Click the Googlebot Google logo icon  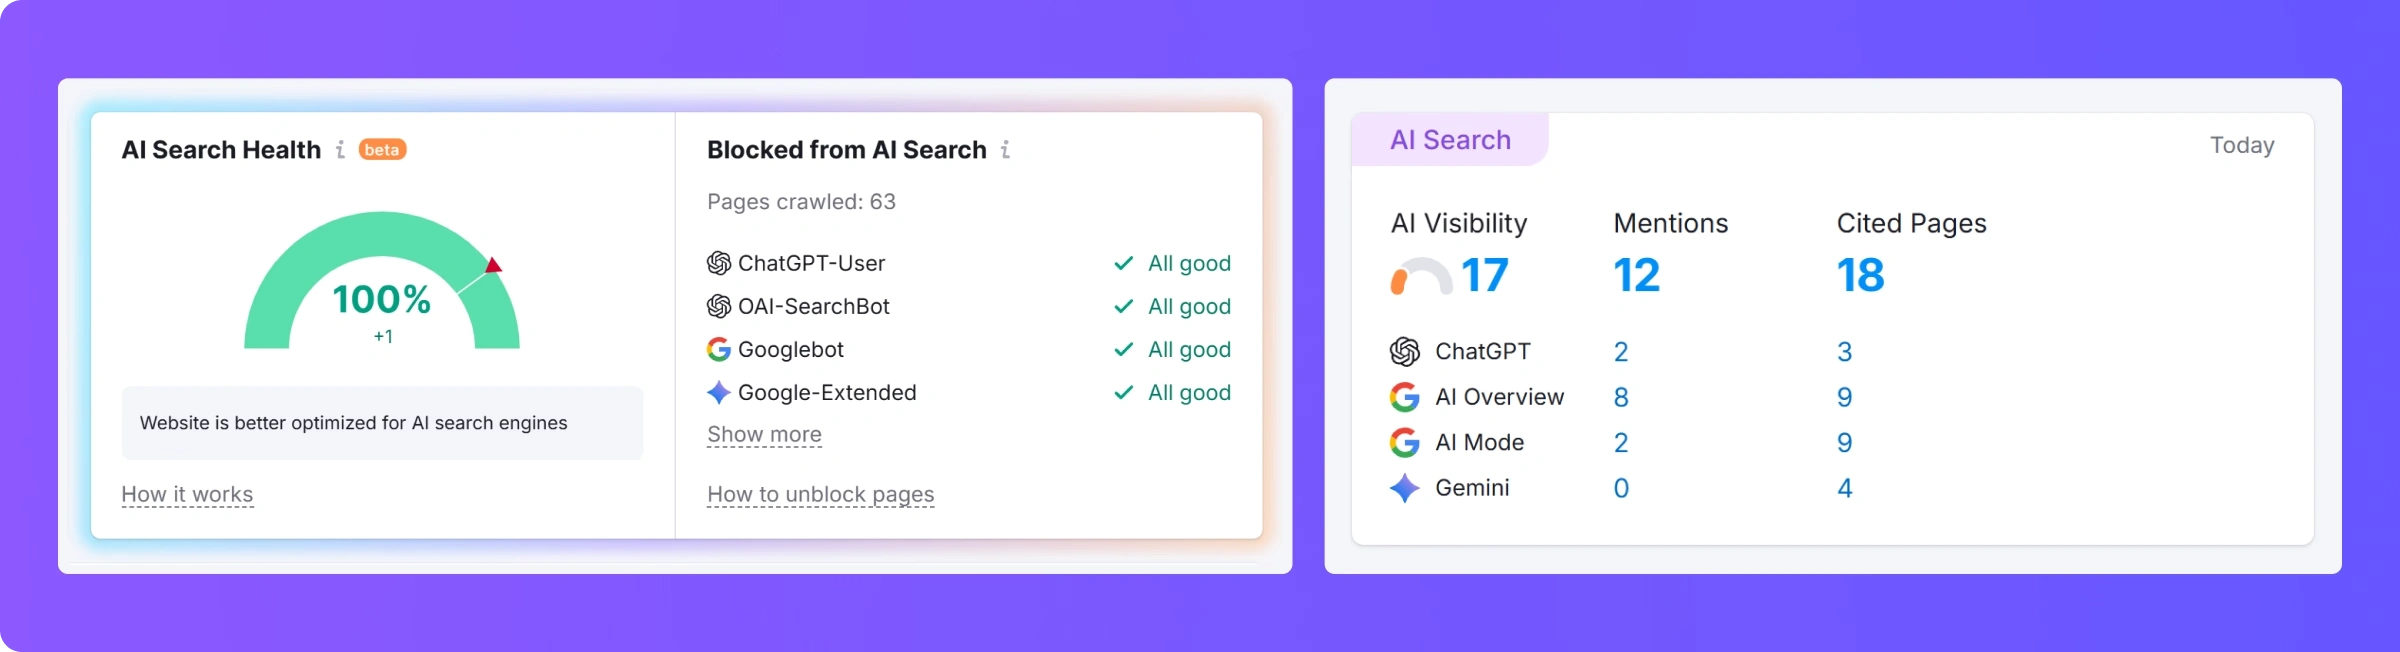(718, 349)
